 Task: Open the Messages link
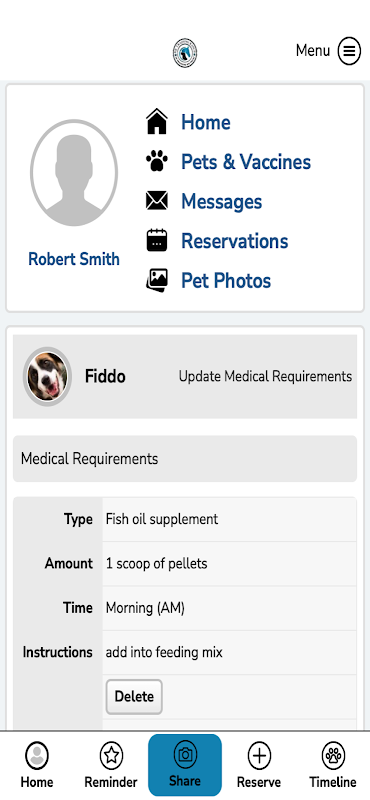pyautogui.click(x=221, y=201)
